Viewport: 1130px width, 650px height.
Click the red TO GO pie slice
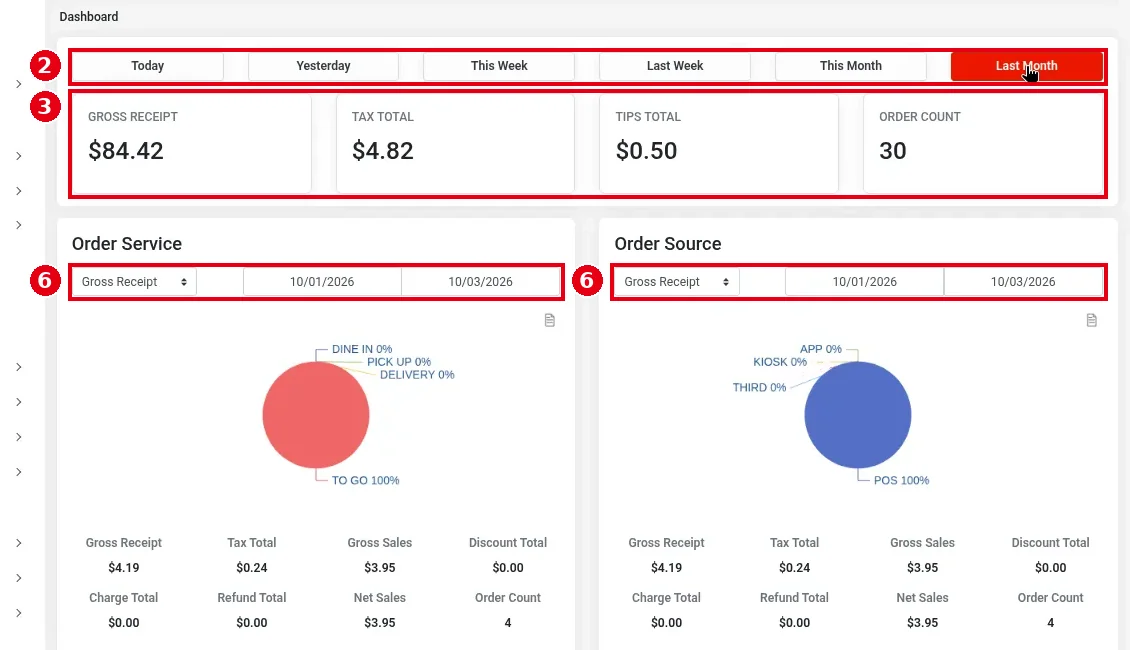click(x=316, y=415)
